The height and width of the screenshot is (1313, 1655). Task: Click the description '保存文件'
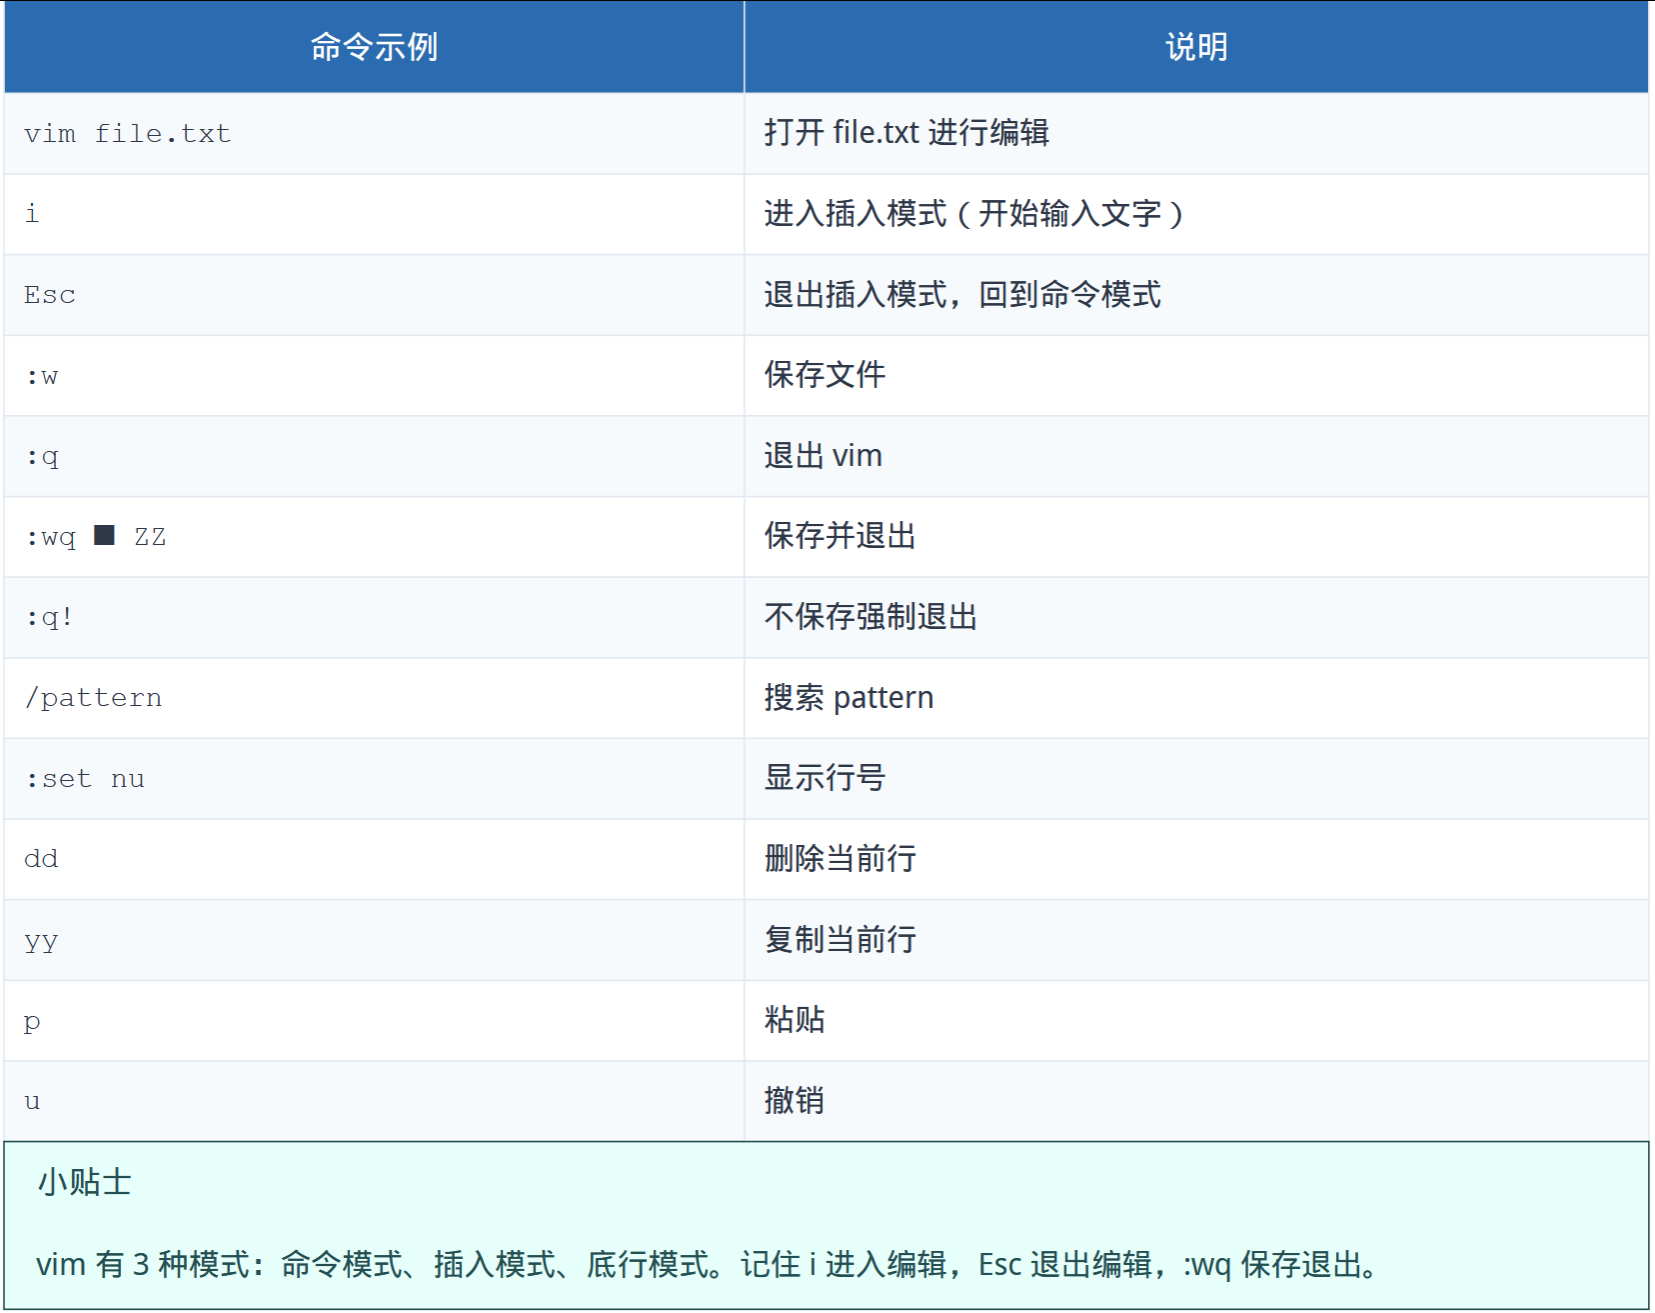(x=825, y=375)
